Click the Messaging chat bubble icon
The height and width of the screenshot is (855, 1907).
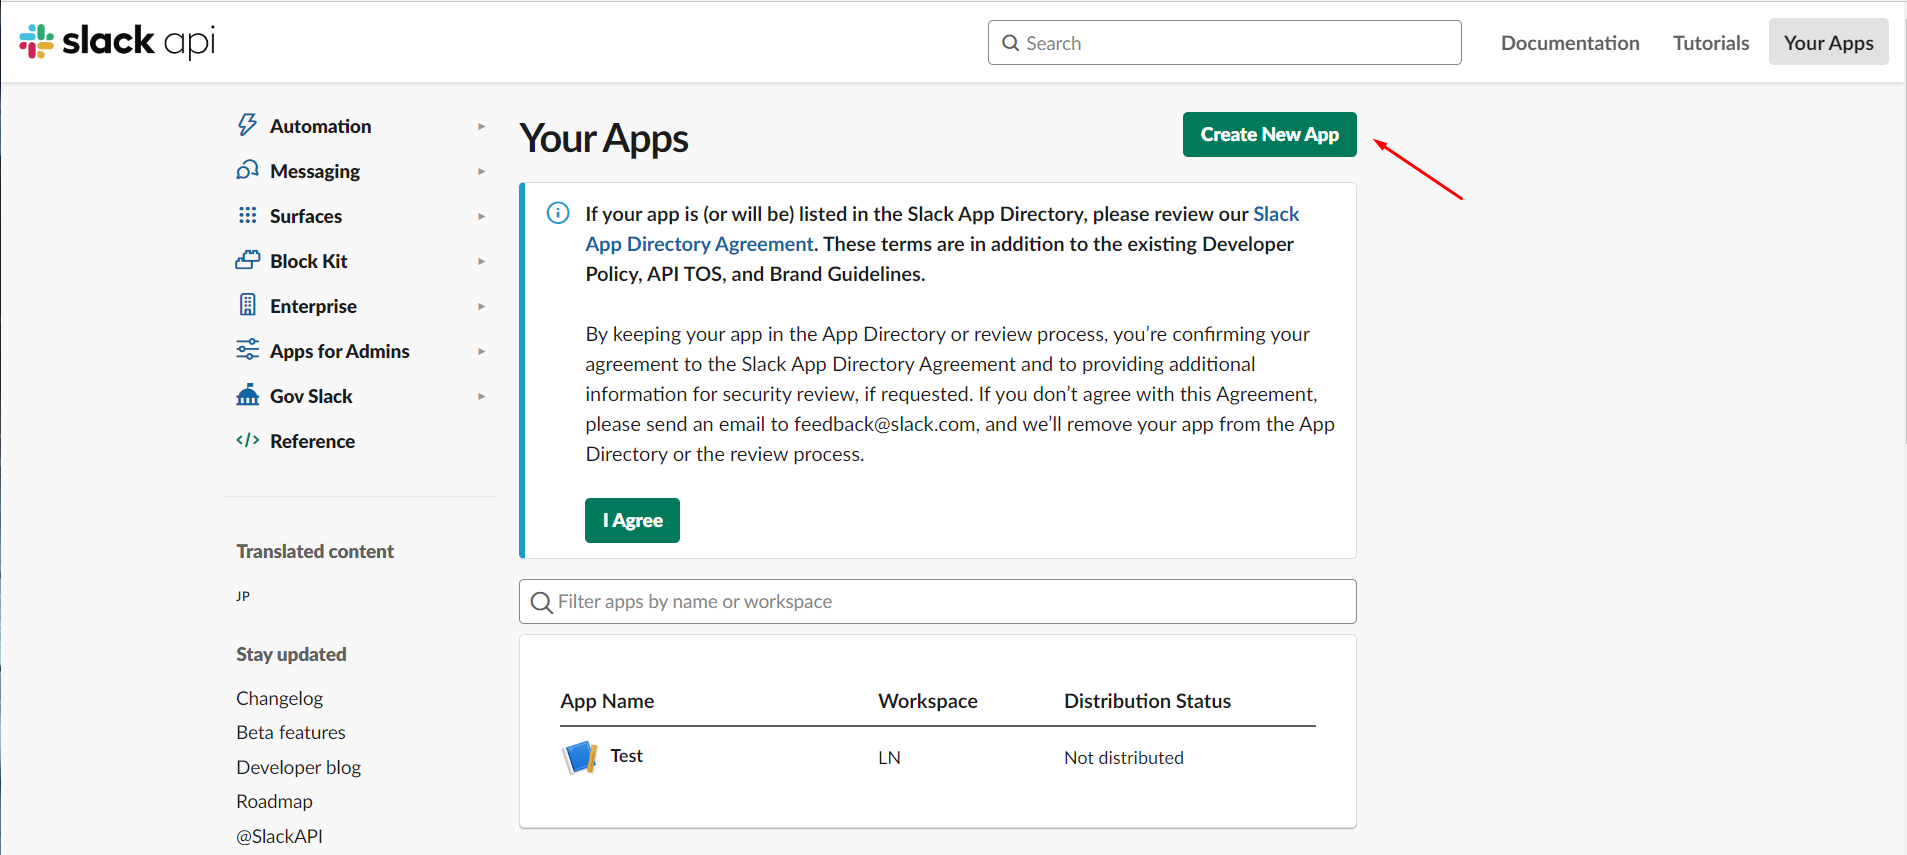[247, 170]
